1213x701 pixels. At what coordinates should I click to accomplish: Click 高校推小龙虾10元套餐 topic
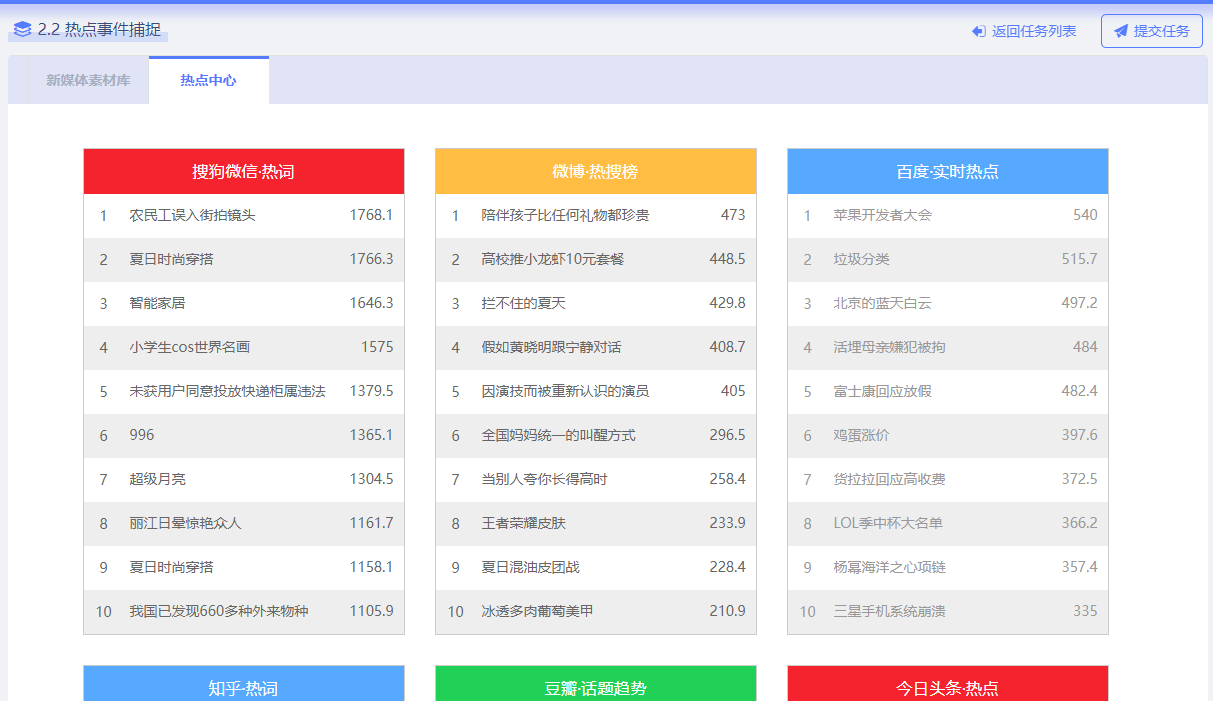552,259
